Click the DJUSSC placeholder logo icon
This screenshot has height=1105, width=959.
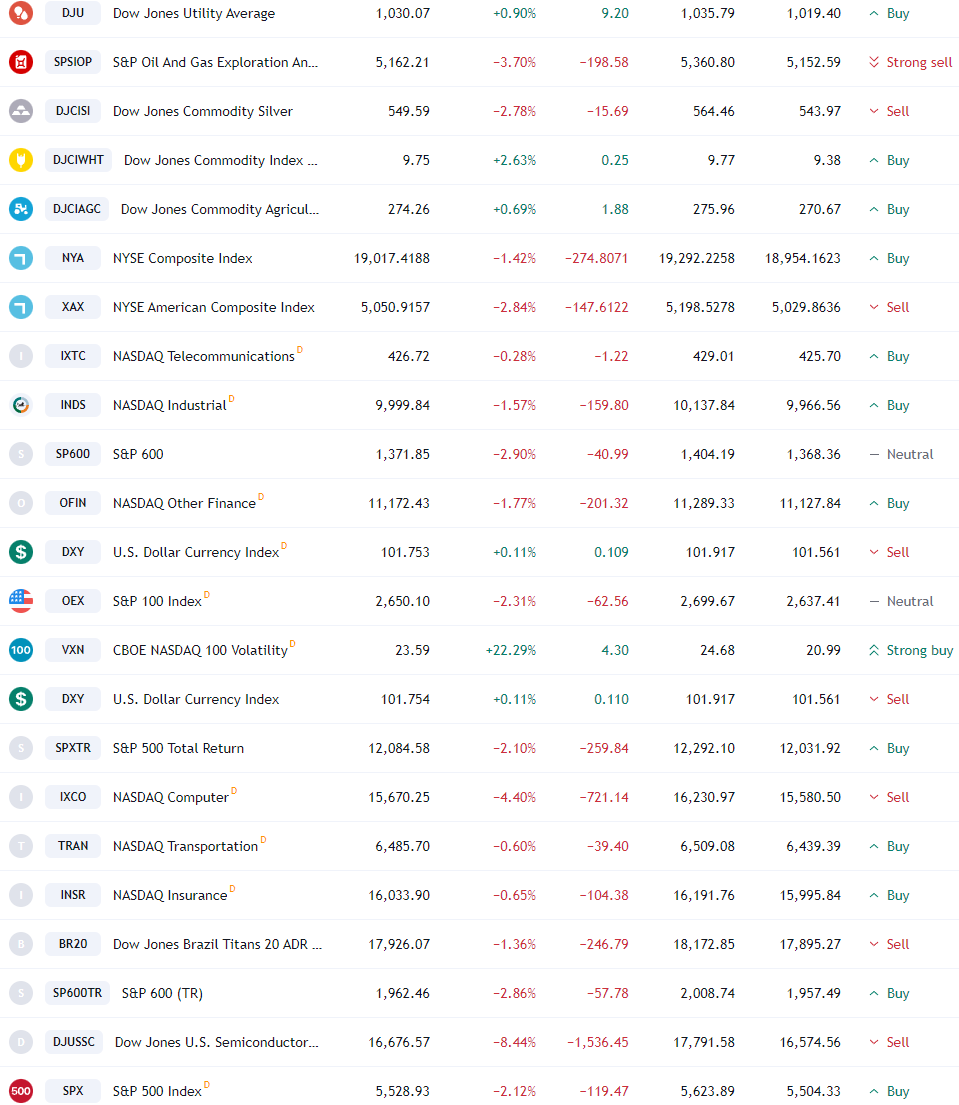(21, 1042)
